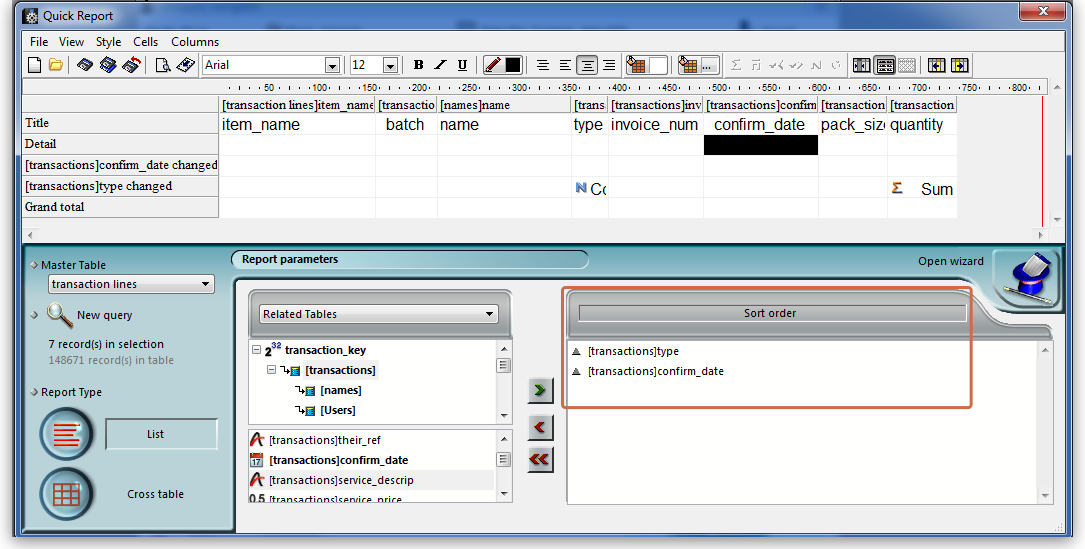Click the Sort order header button
This screenshot has height=549, width=1085.
771,313
